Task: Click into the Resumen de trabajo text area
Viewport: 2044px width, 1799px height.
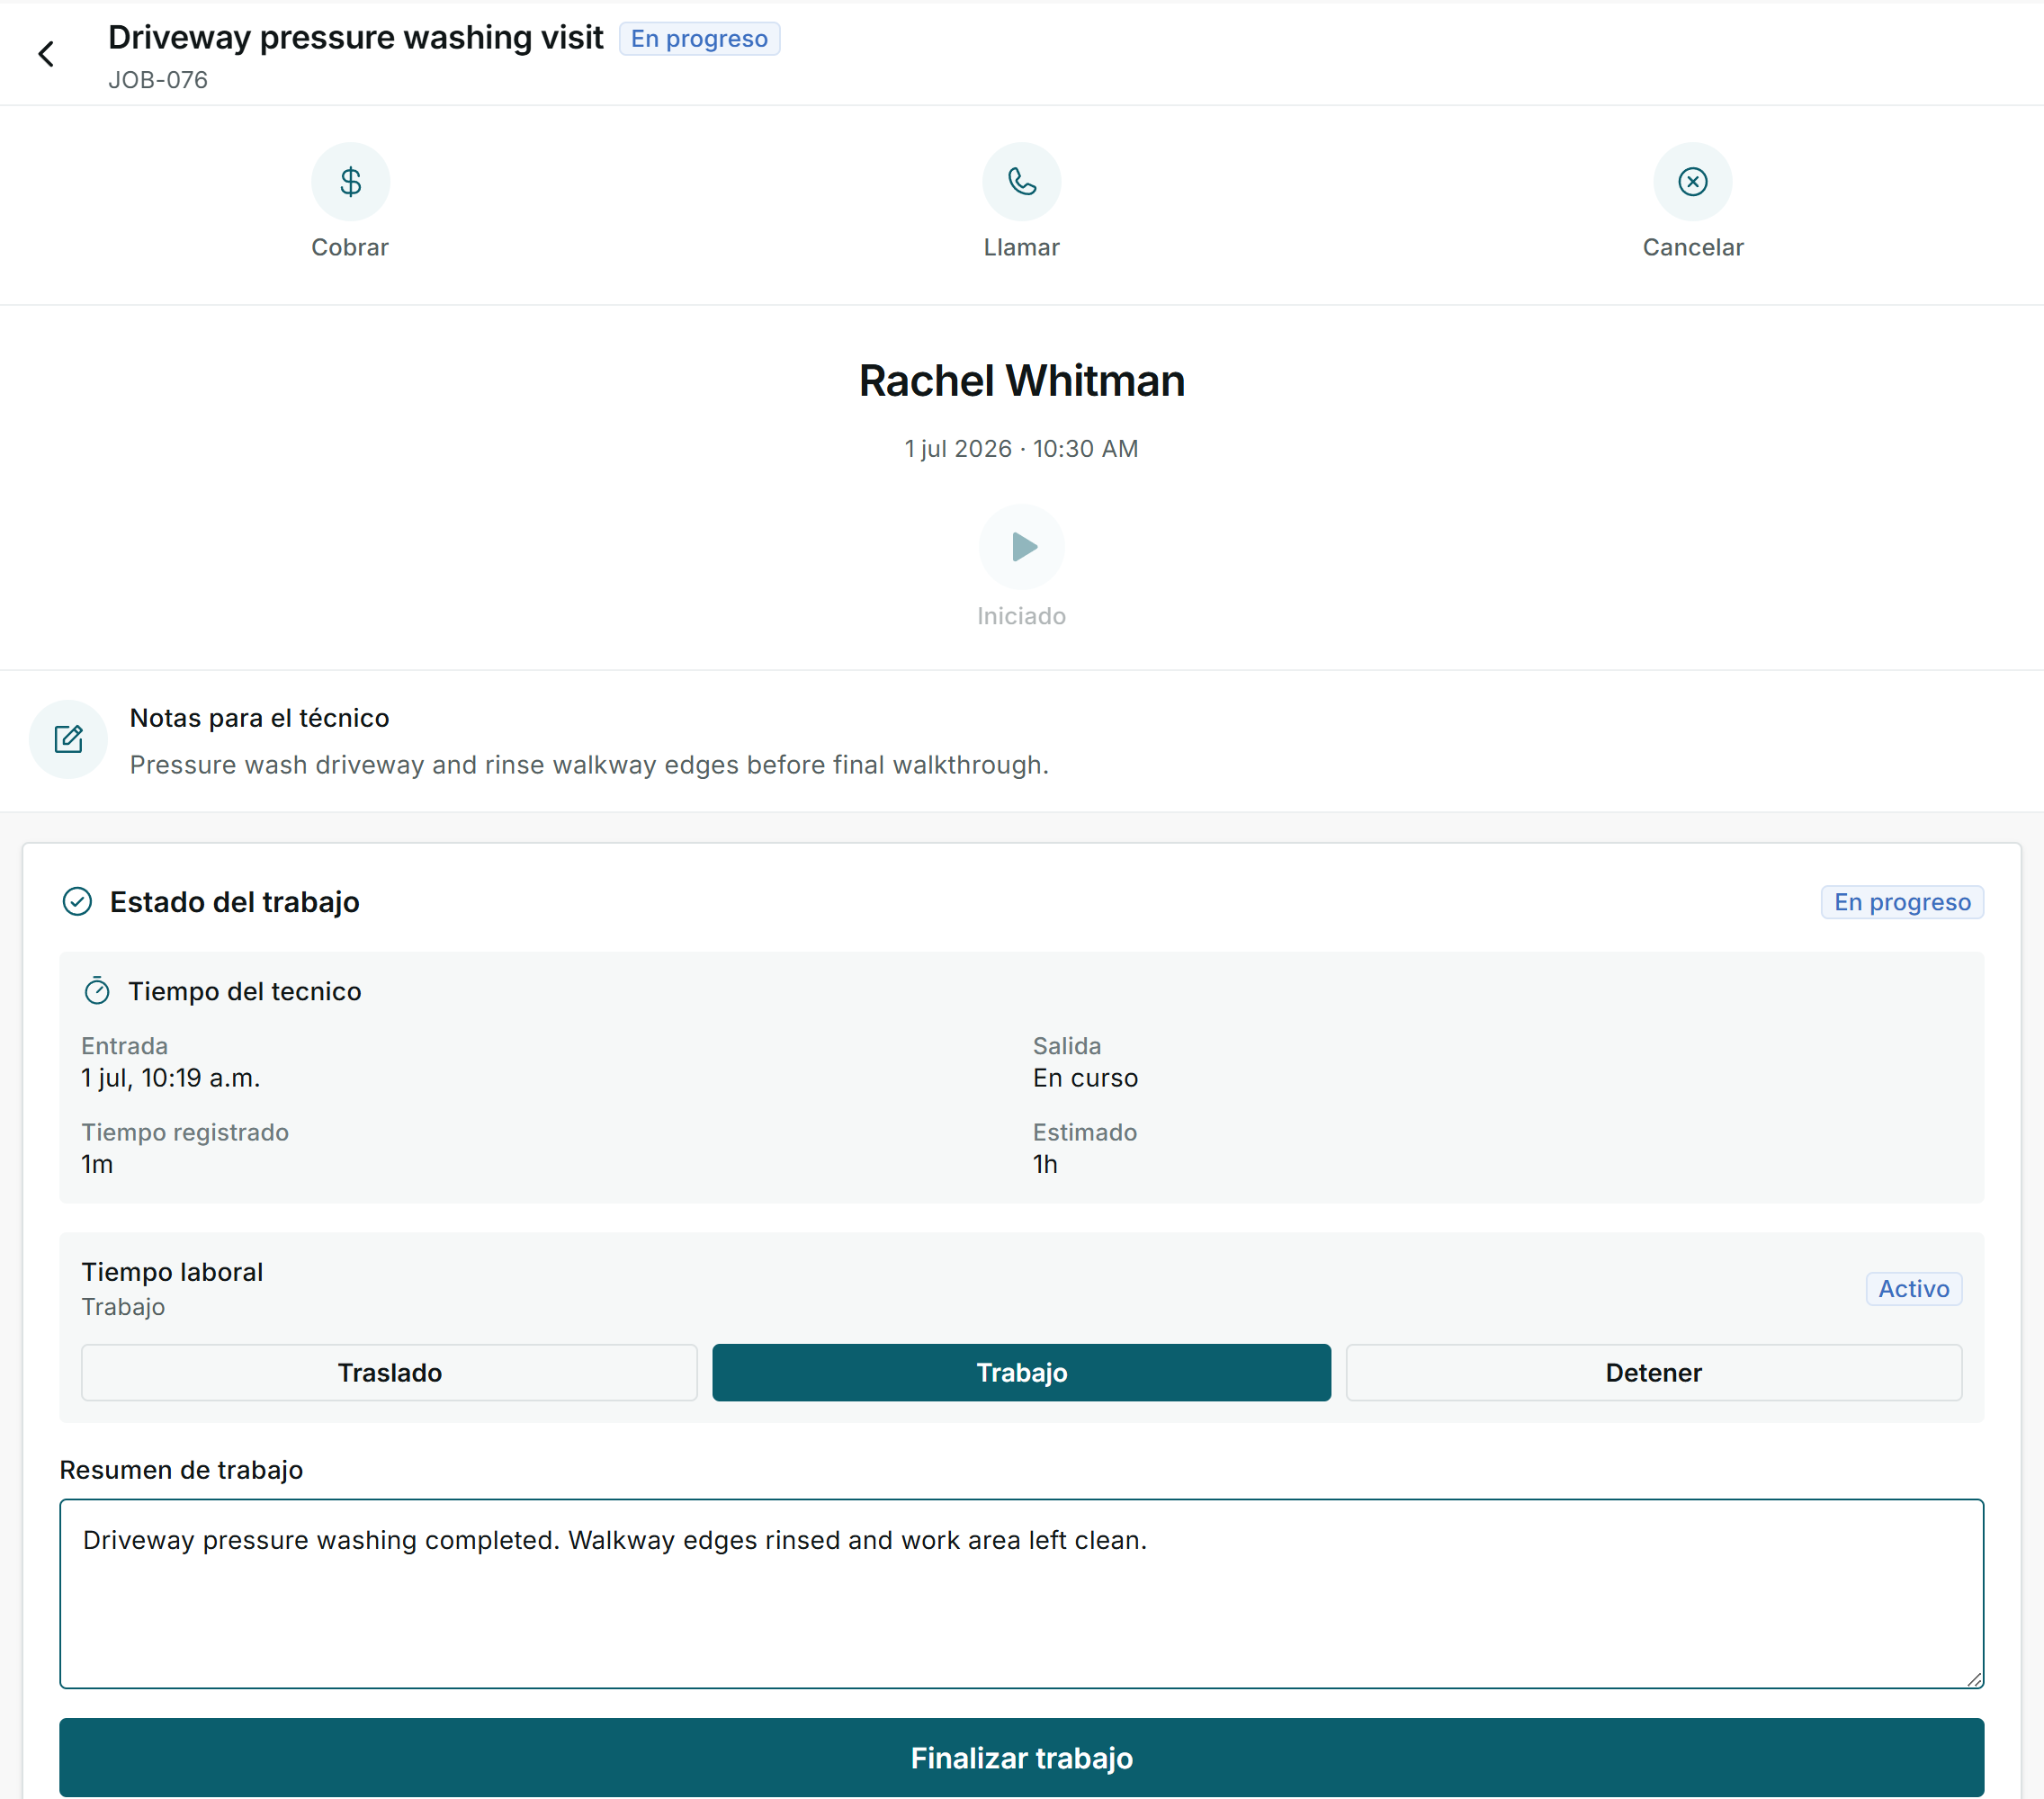Action: pyautogui.click(x=1021, y=1593)
